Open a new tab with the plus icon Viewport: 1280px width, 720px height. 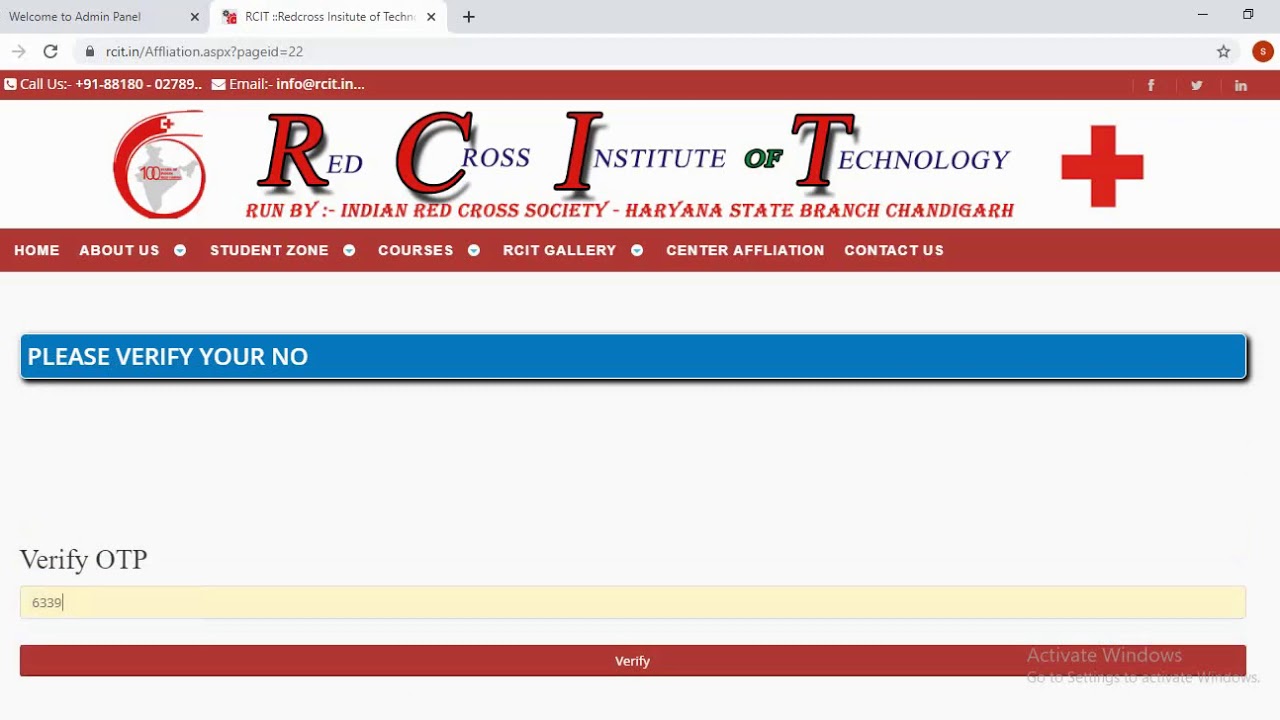(468, 17)
